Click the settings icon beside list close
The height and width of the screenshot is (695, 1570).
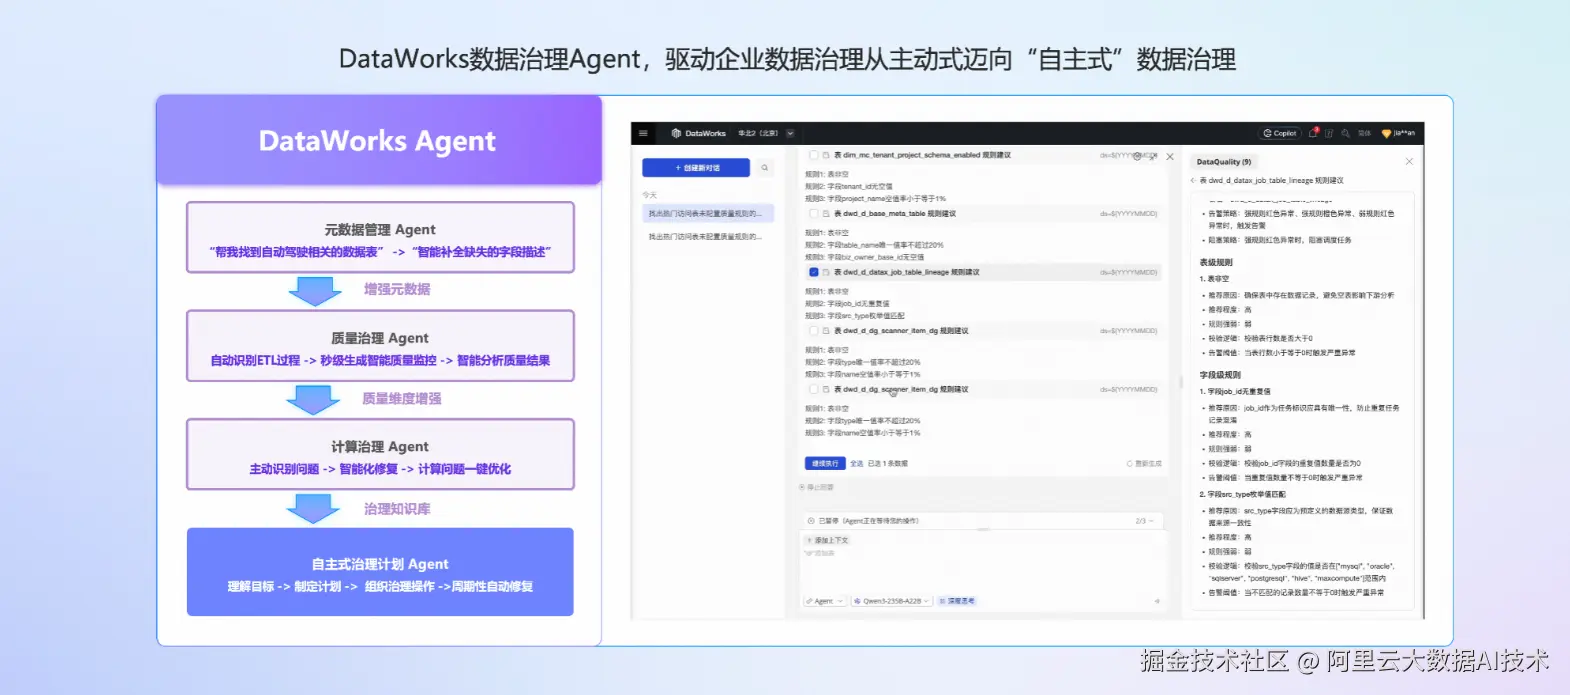tap(1138, 157)
